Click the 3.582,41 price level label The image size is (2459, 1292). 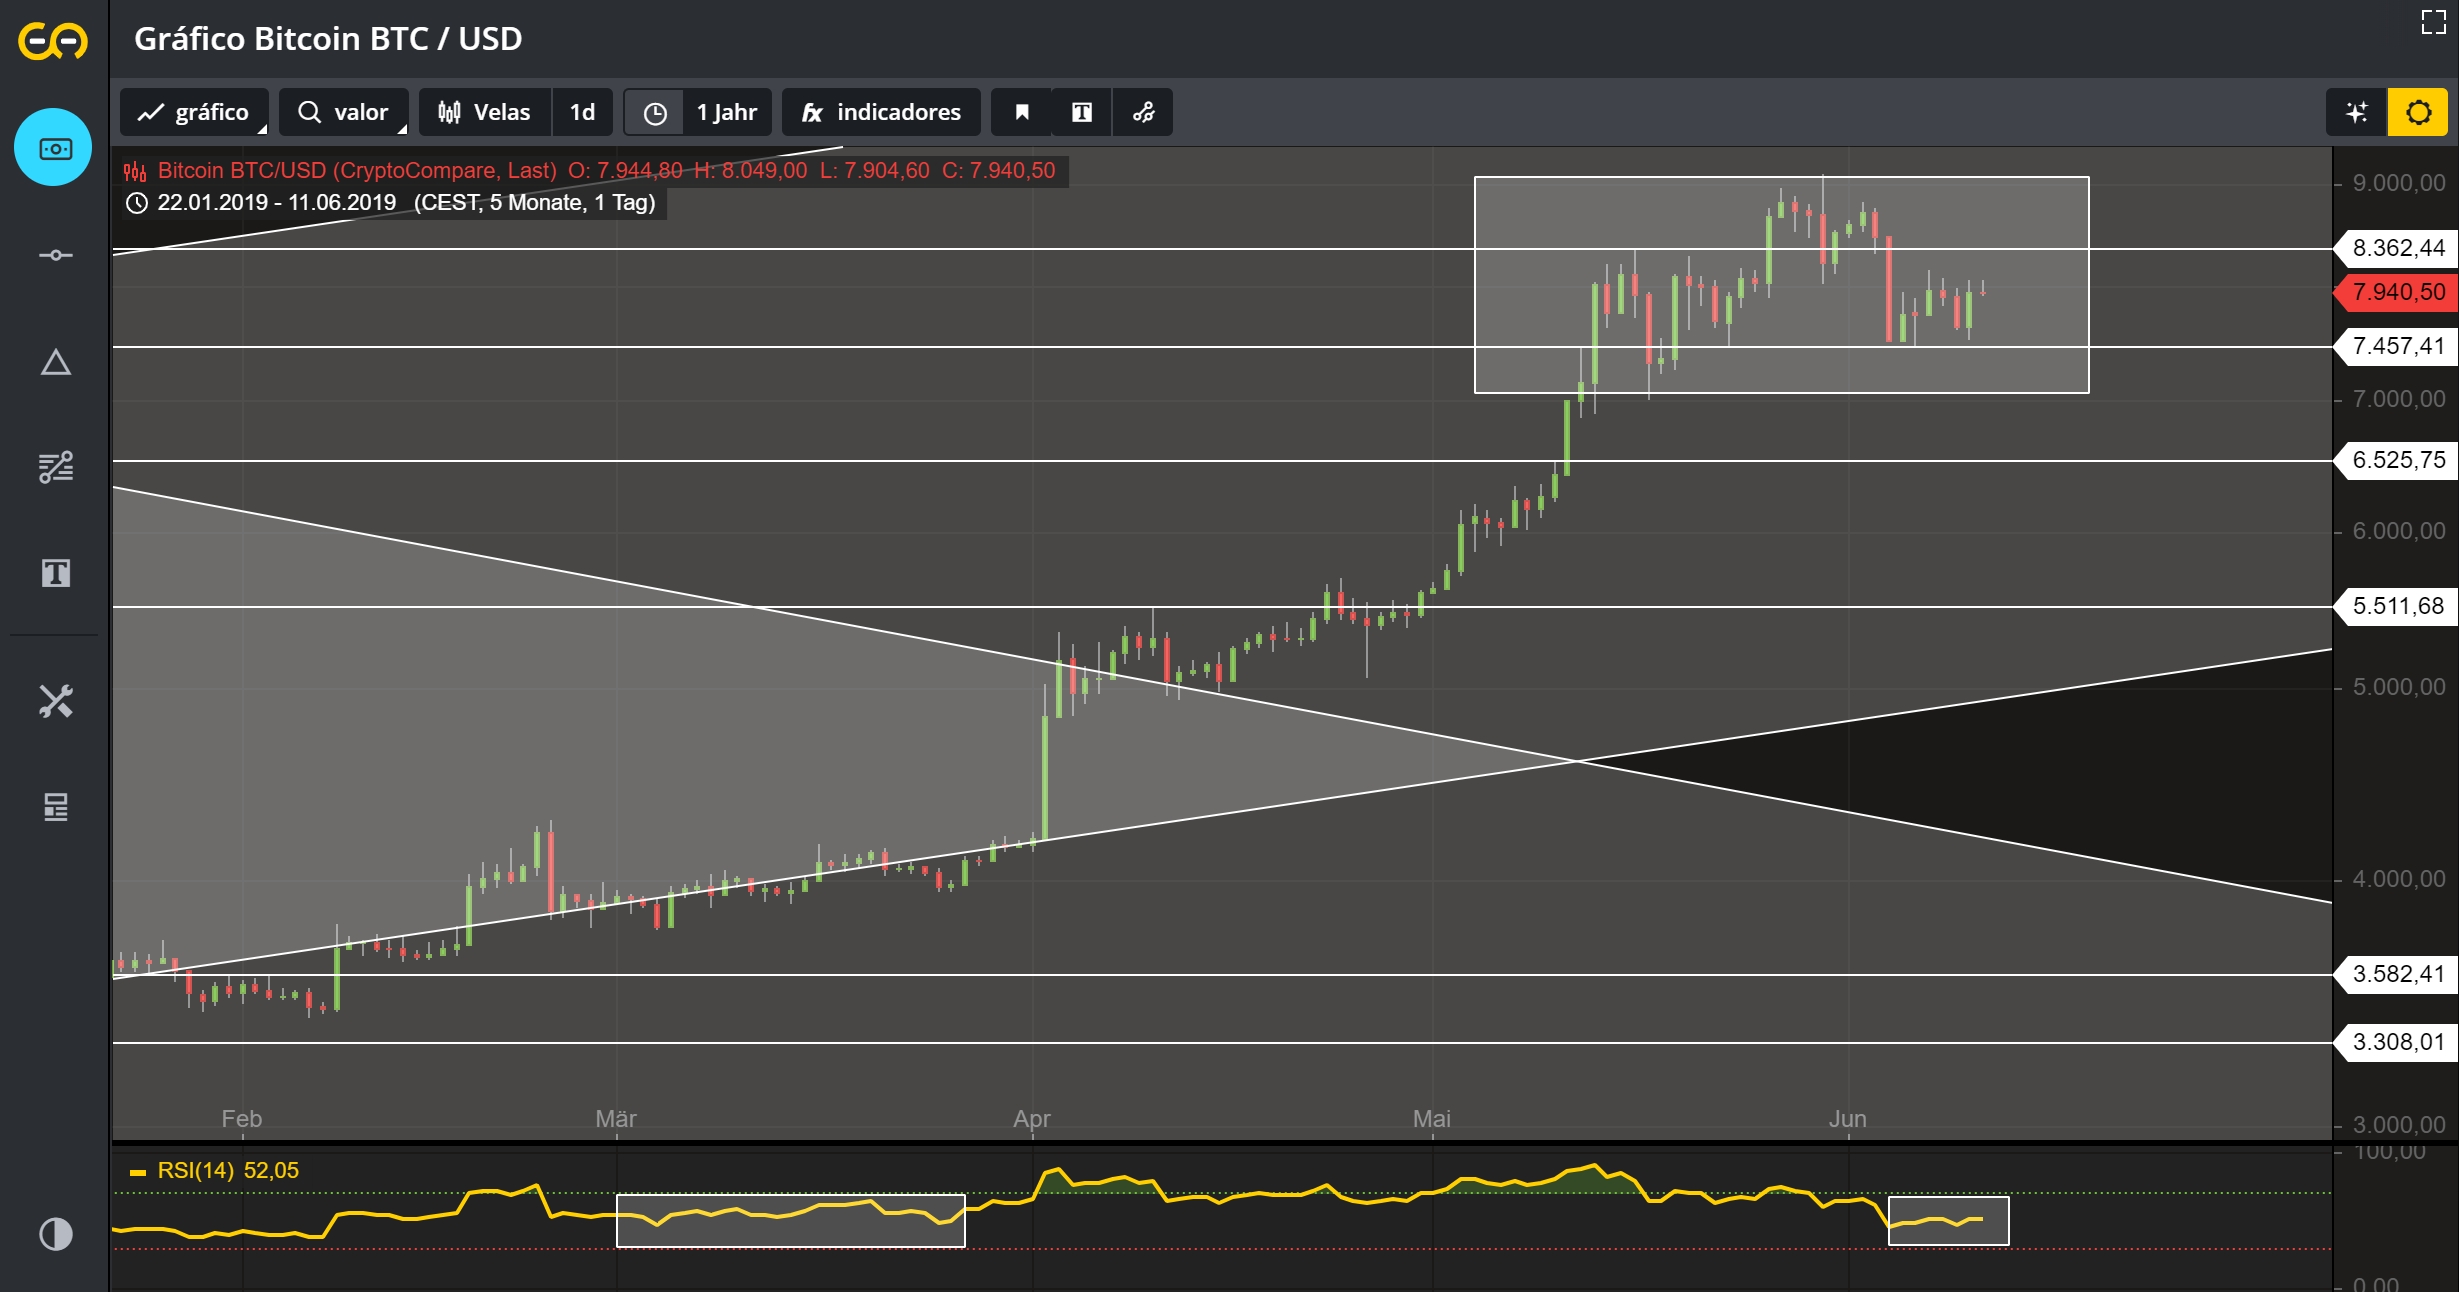pyautogui.click(x=2396, y=974)
